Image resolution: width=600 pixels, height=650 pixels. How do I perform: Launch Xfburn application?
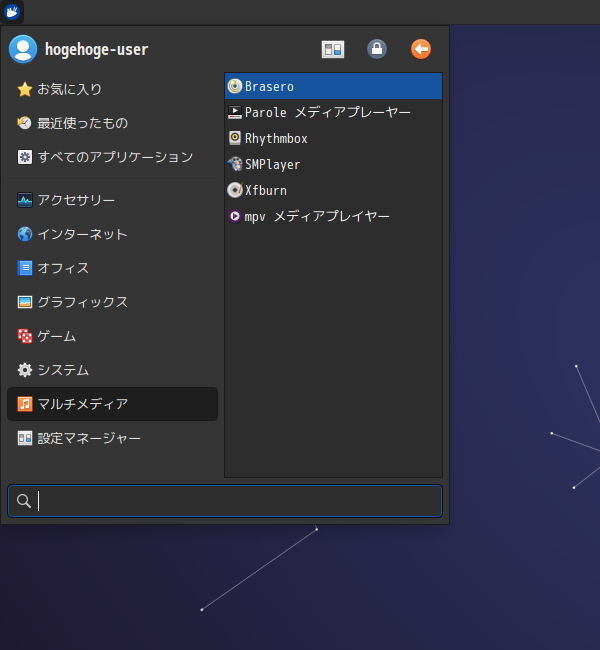333,190
